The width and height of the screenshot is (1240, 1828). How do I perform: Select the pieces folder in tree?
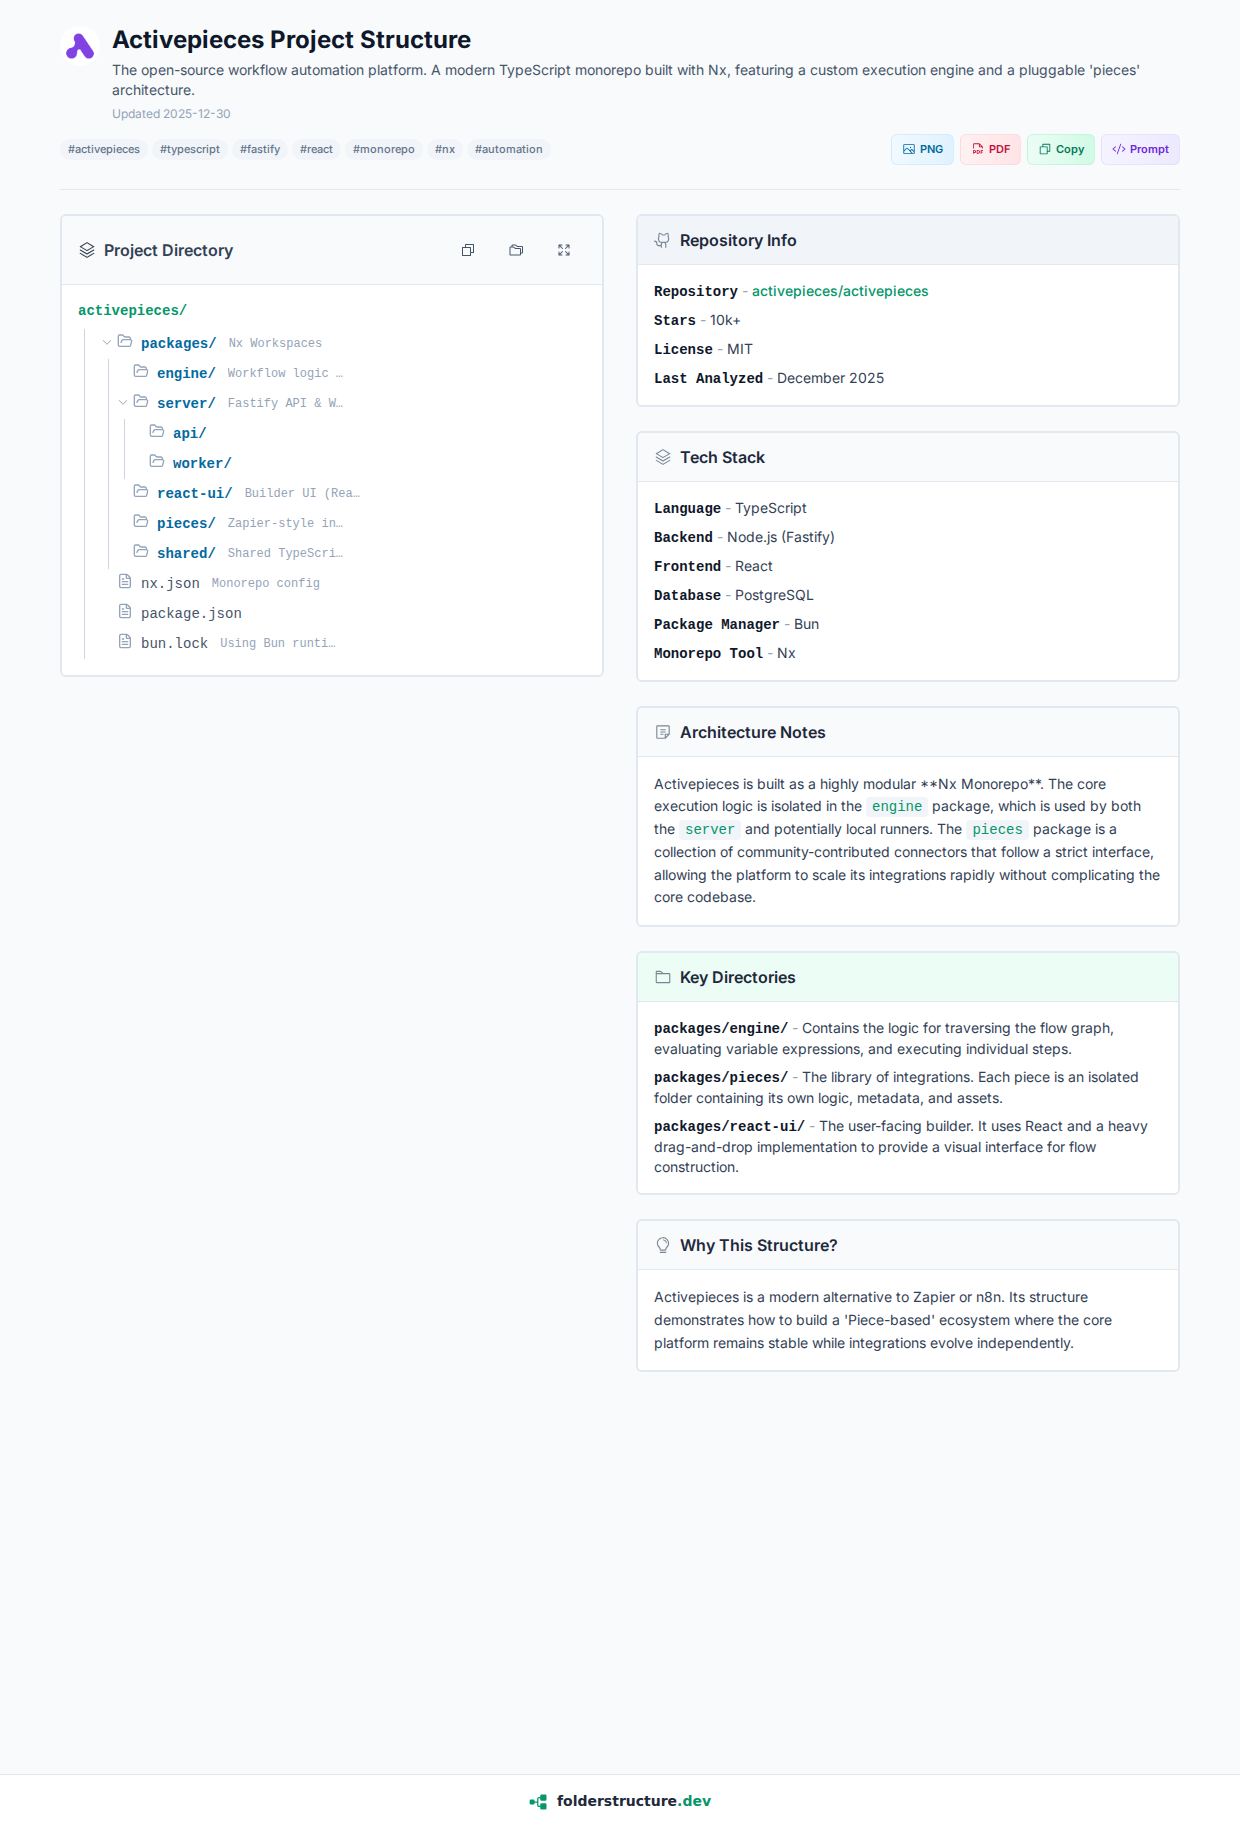pyautogui.click(x=186, y=523)
